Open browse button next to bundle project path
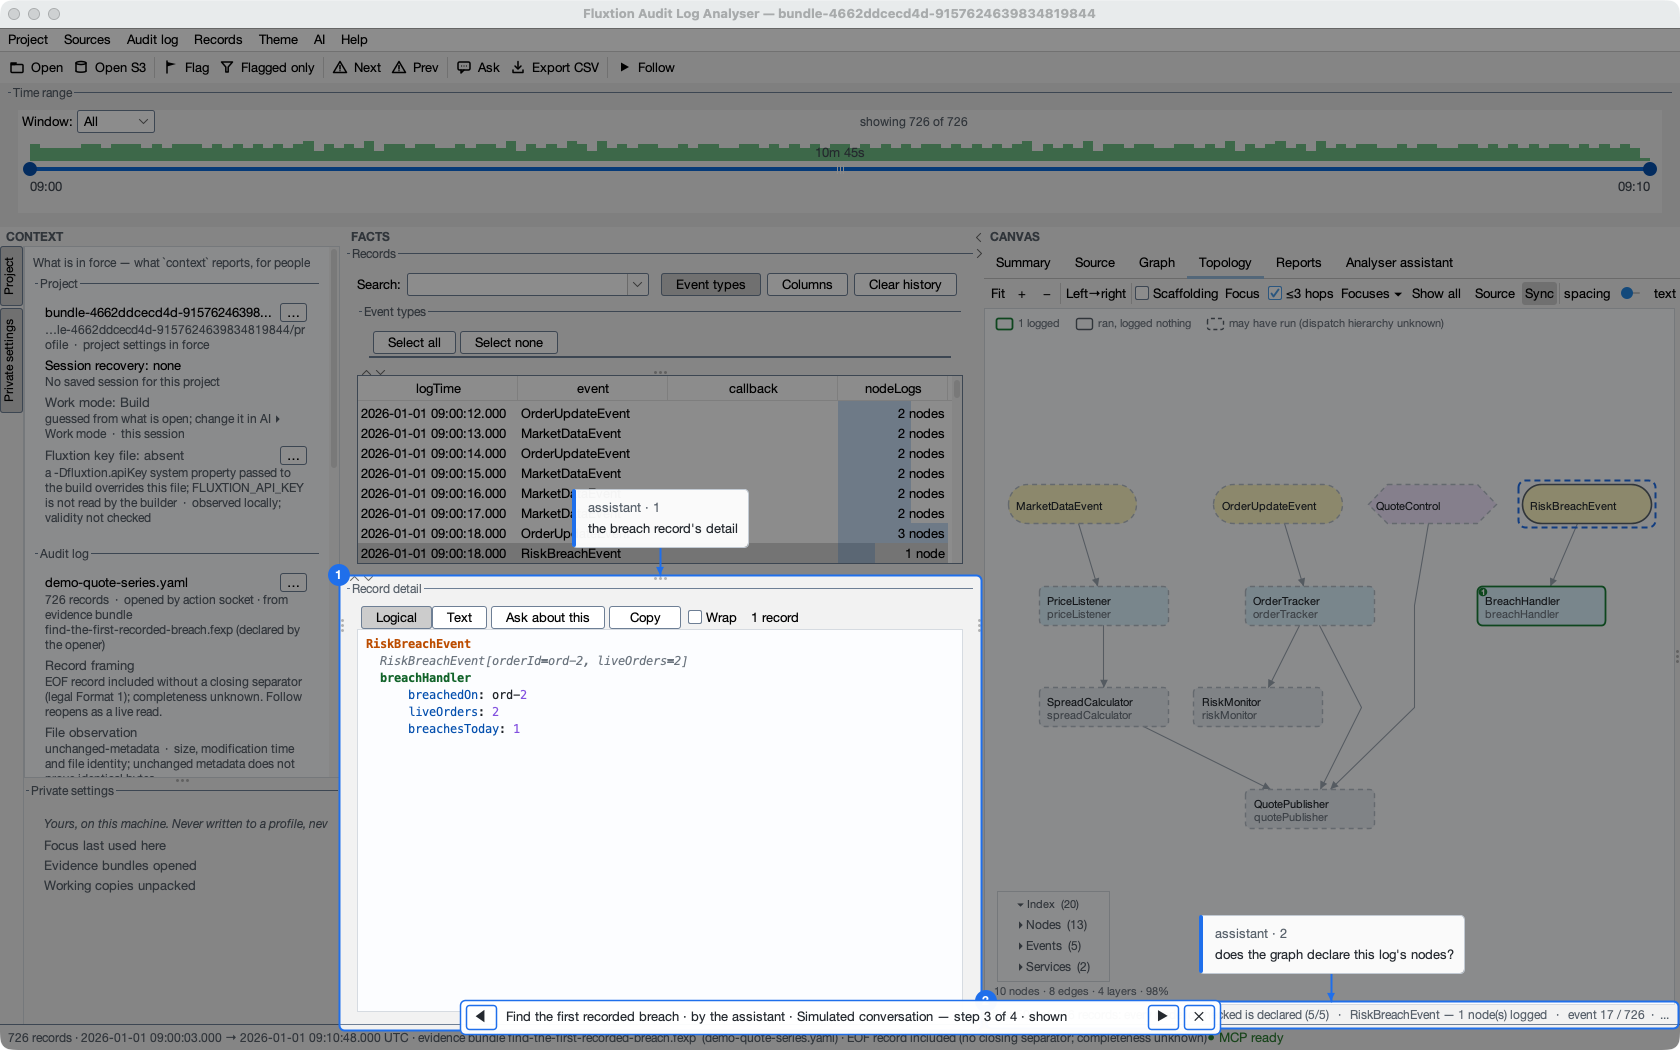Image resolution: width=1680 pixels, height=1050 pixels. tap(293, 313)
